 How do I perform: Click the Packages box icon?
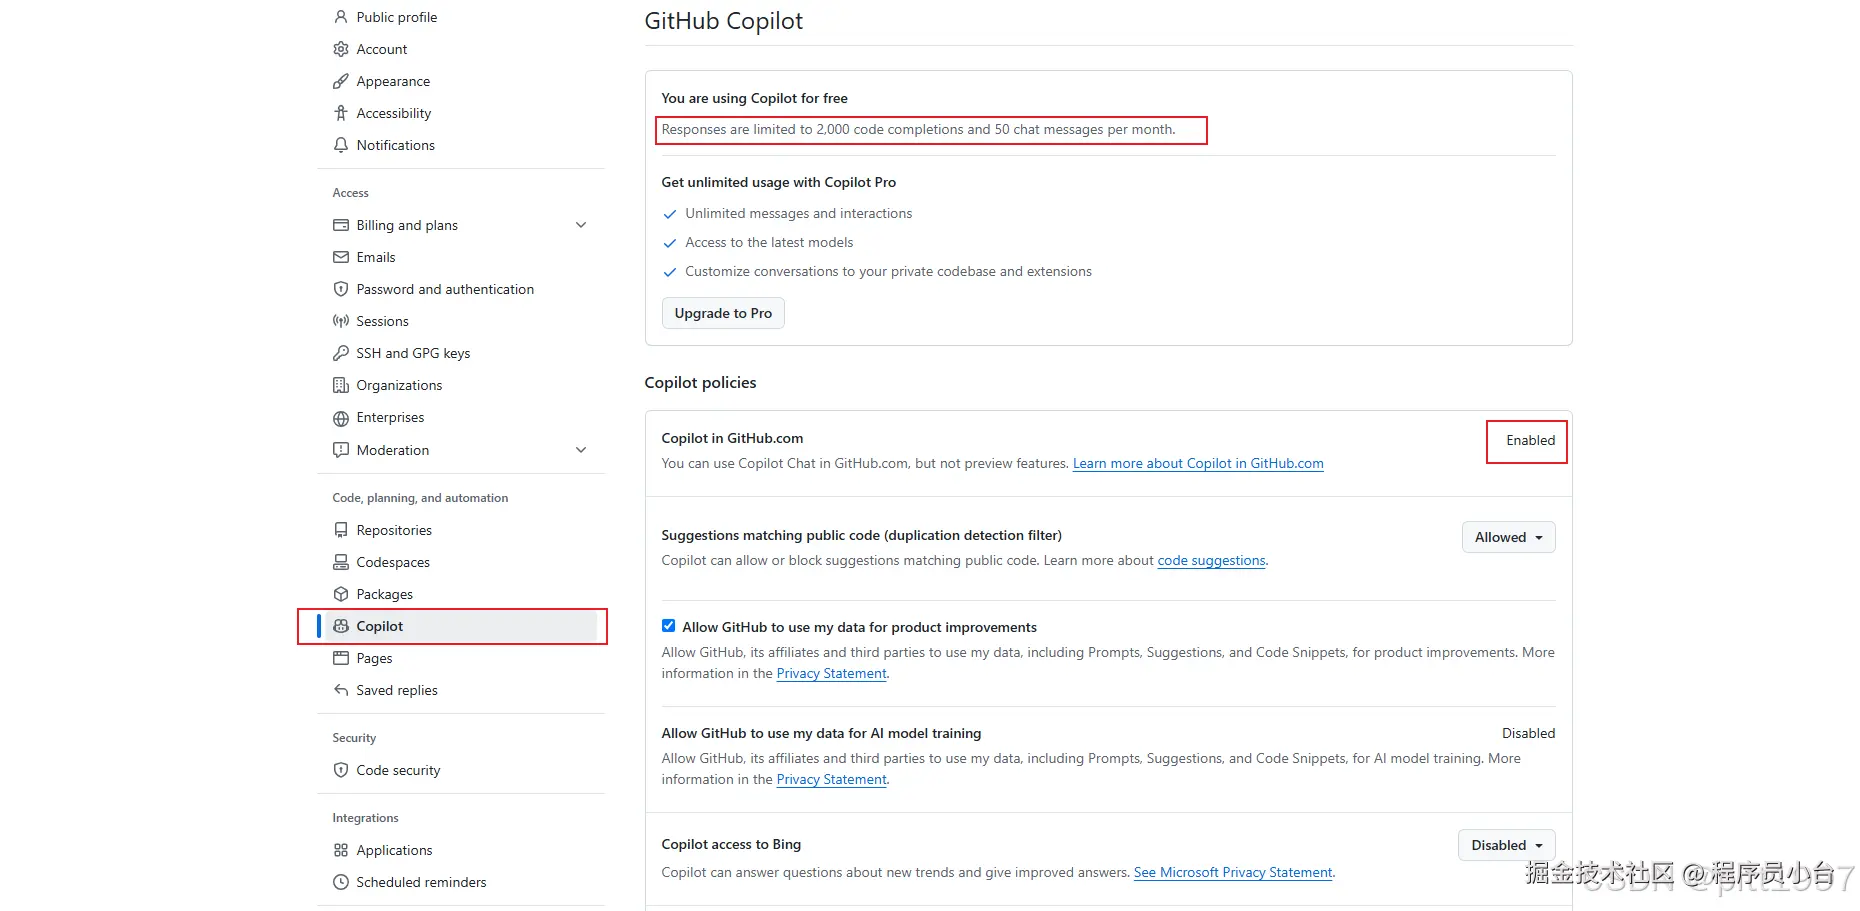click(x=341, y=594)
